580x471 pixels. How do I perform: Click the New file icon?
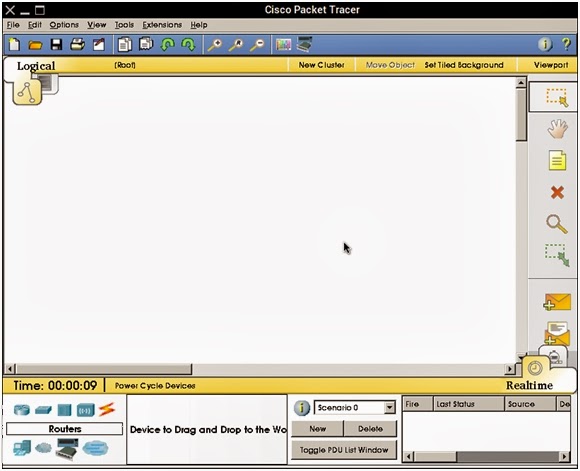coord(14,45)
